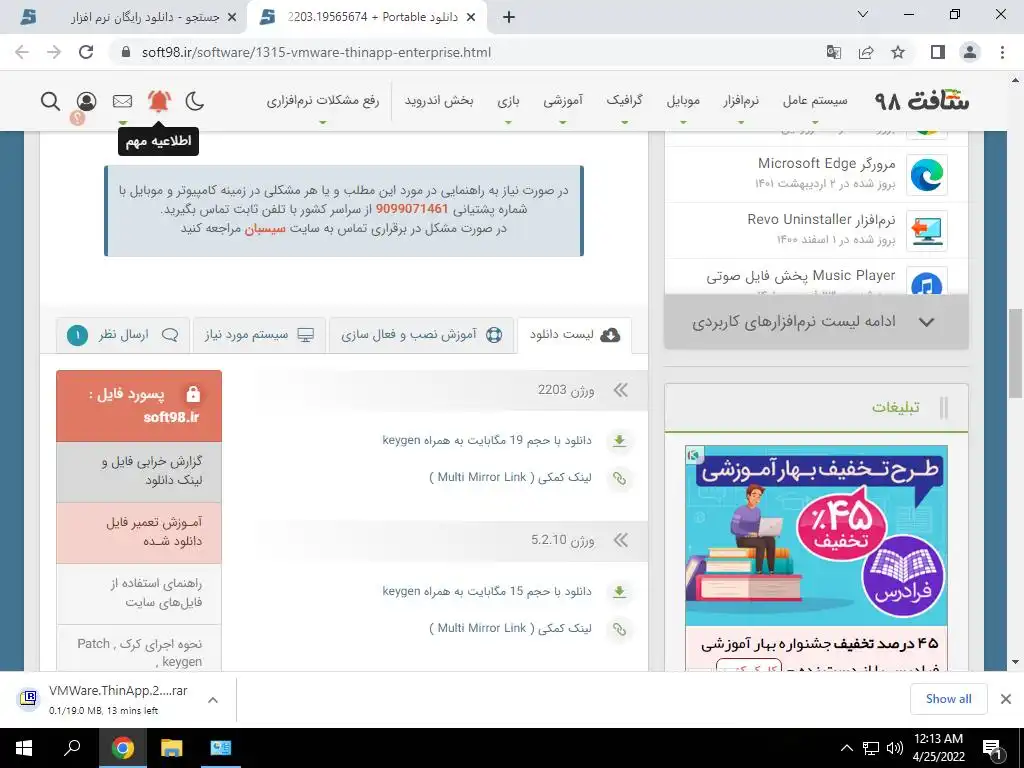Close the downloads bar

click(x=1006, y=699)
